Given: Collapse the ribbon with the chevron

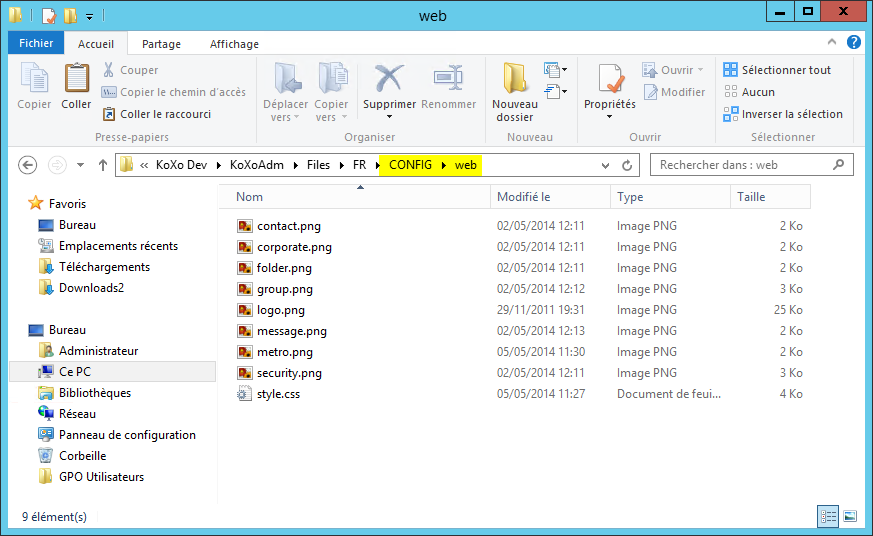Looking at the screenshot, I should click(x=832, y=42).
